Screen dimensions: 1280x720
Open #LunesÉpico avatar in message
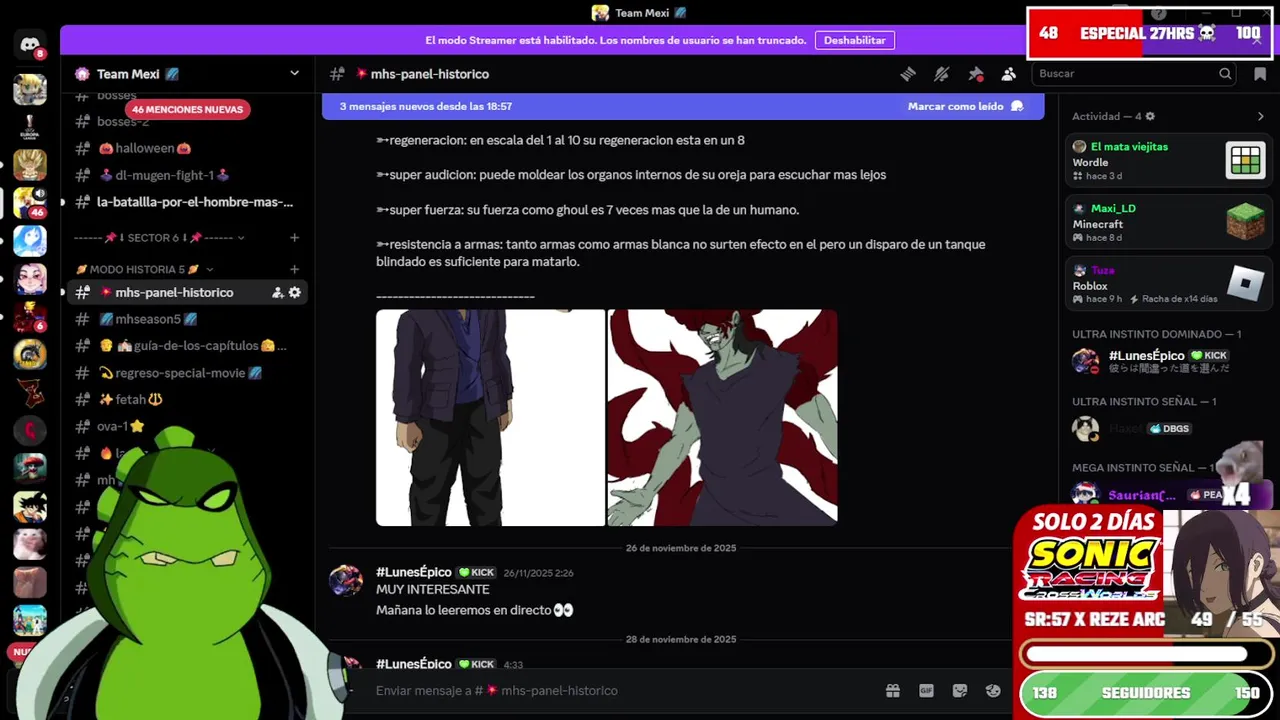[x=346, y=581]
